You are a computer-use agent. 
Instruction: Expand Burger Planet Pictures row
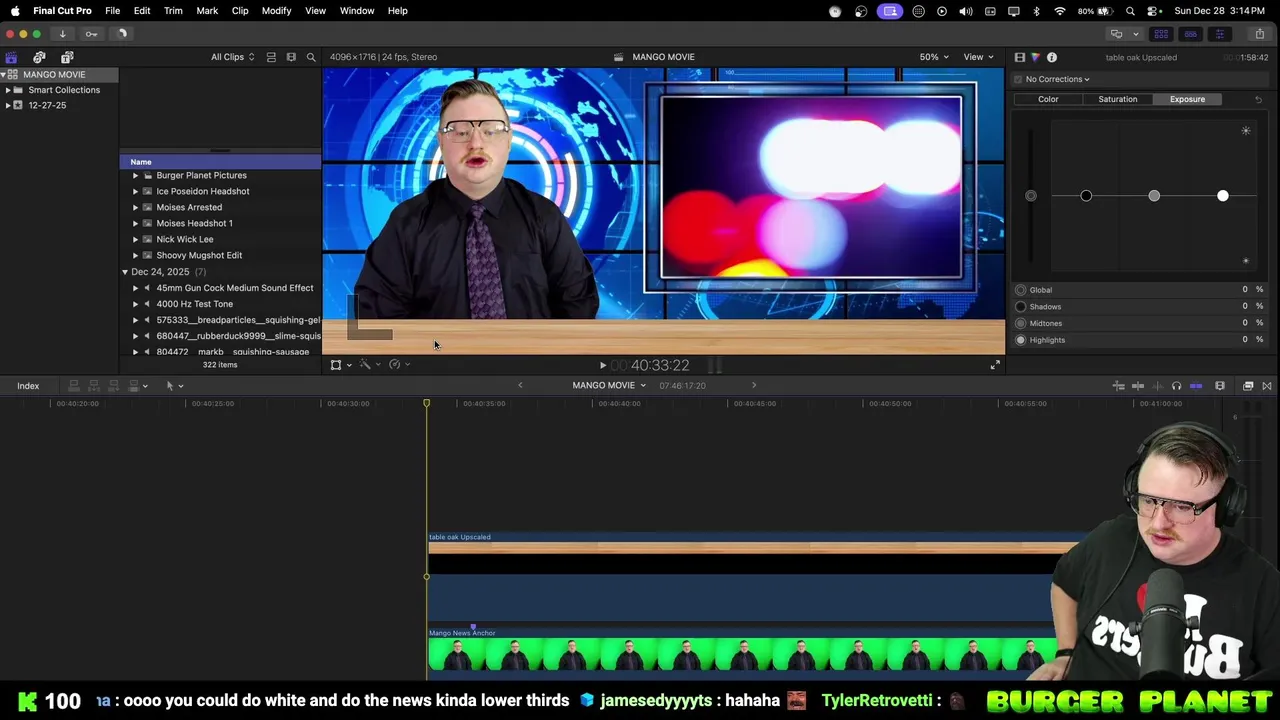(136, 175)
